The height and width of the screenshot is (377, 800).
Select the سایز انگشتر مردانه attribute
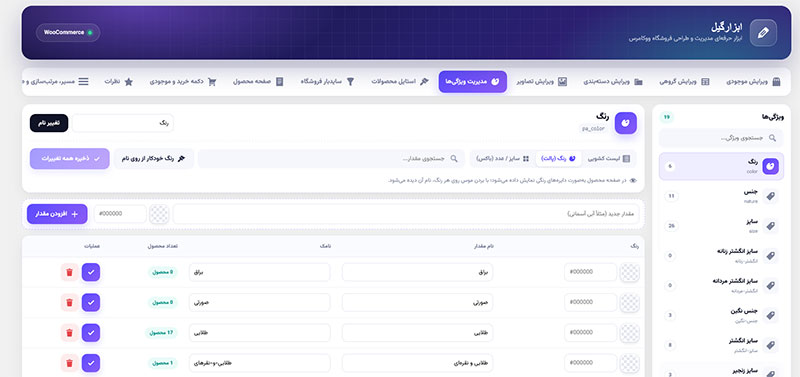[x=721, y=285]
